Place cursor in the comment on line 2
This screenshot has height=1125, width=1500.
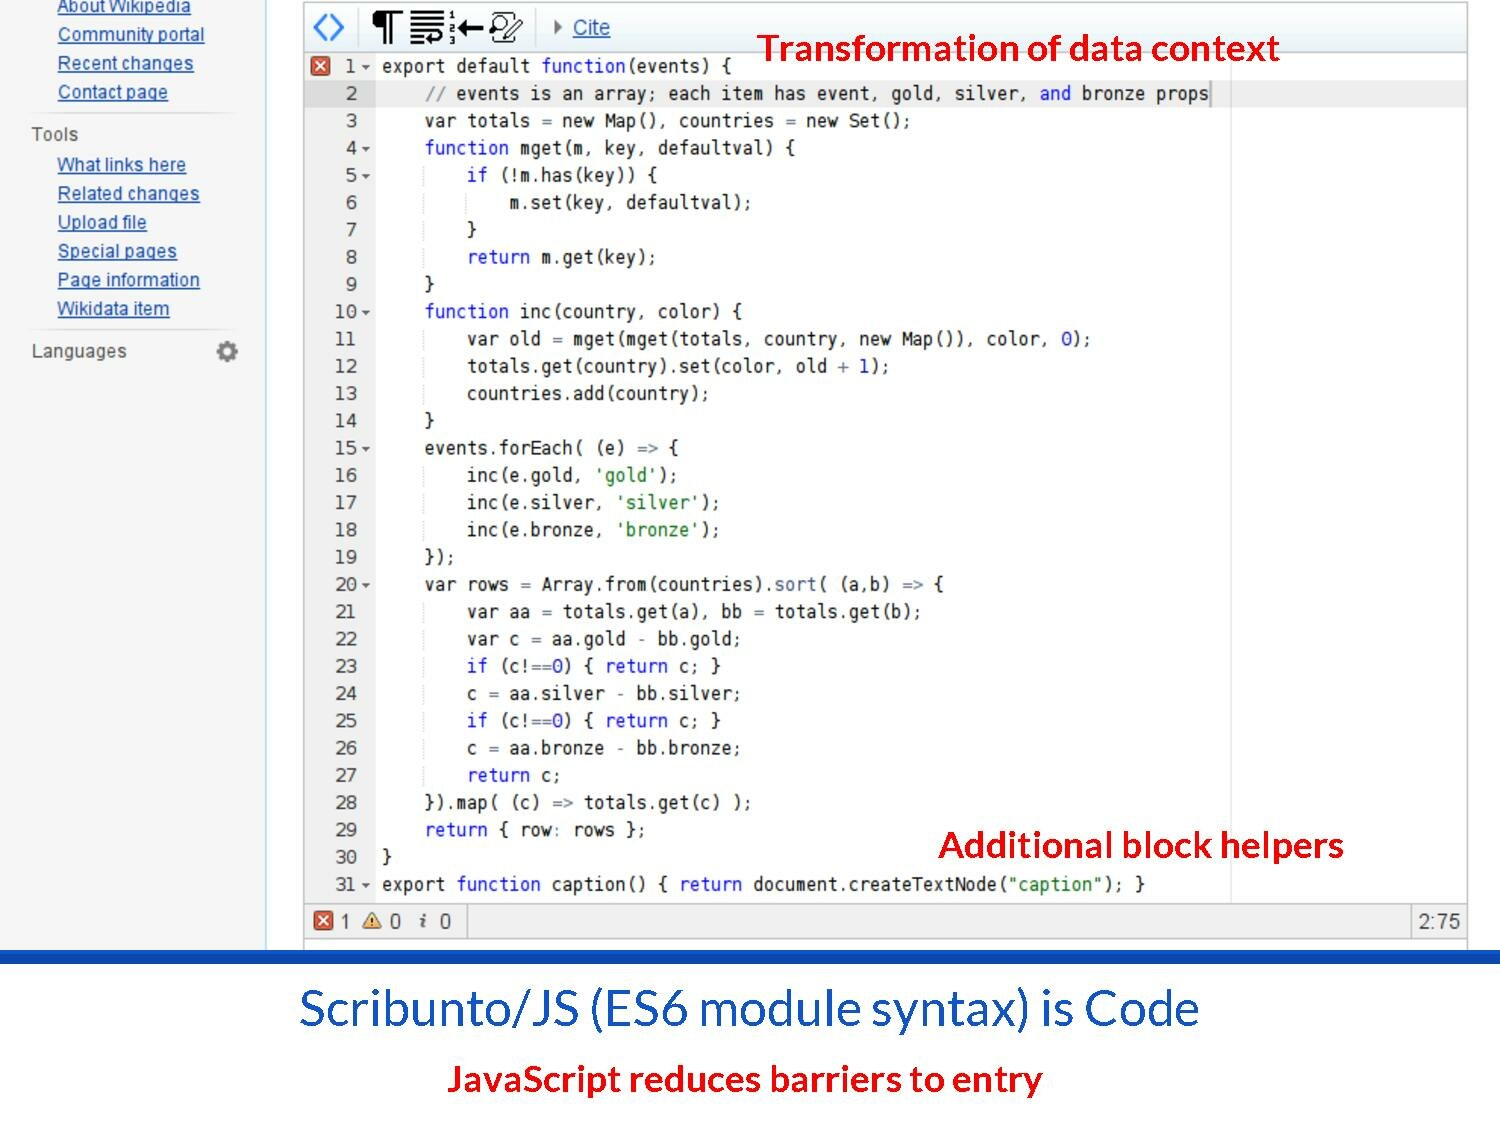tap(817, 94)
